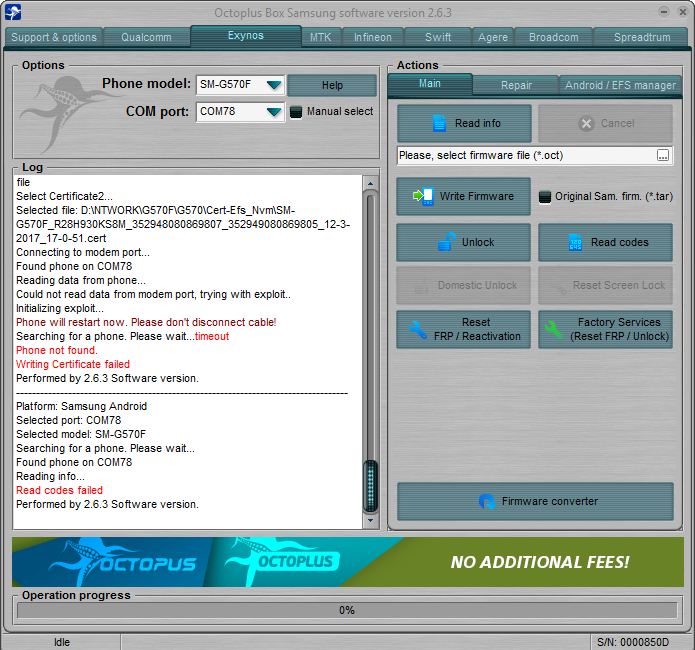Switch to the Qualcomm tab

[x=146, y=37]
